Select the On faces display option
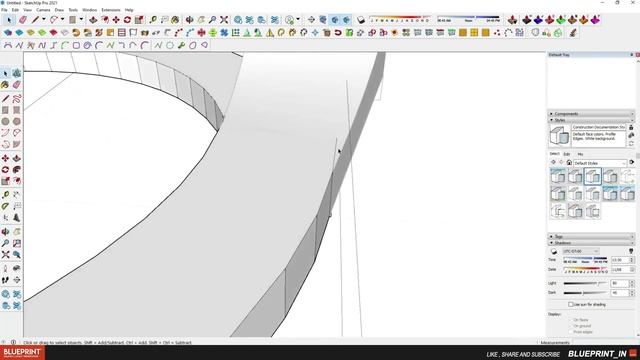 [x=571, y=320]
